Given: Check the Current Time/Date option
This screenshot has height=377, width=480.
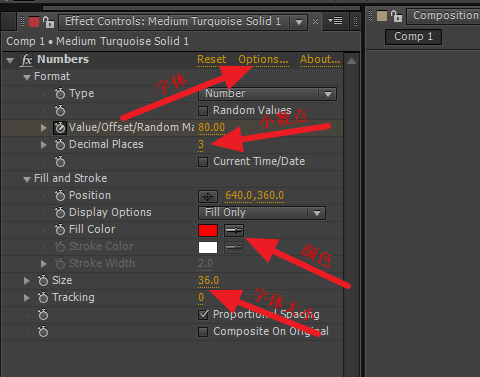Looking at the screenshot, I should [203, 162].
